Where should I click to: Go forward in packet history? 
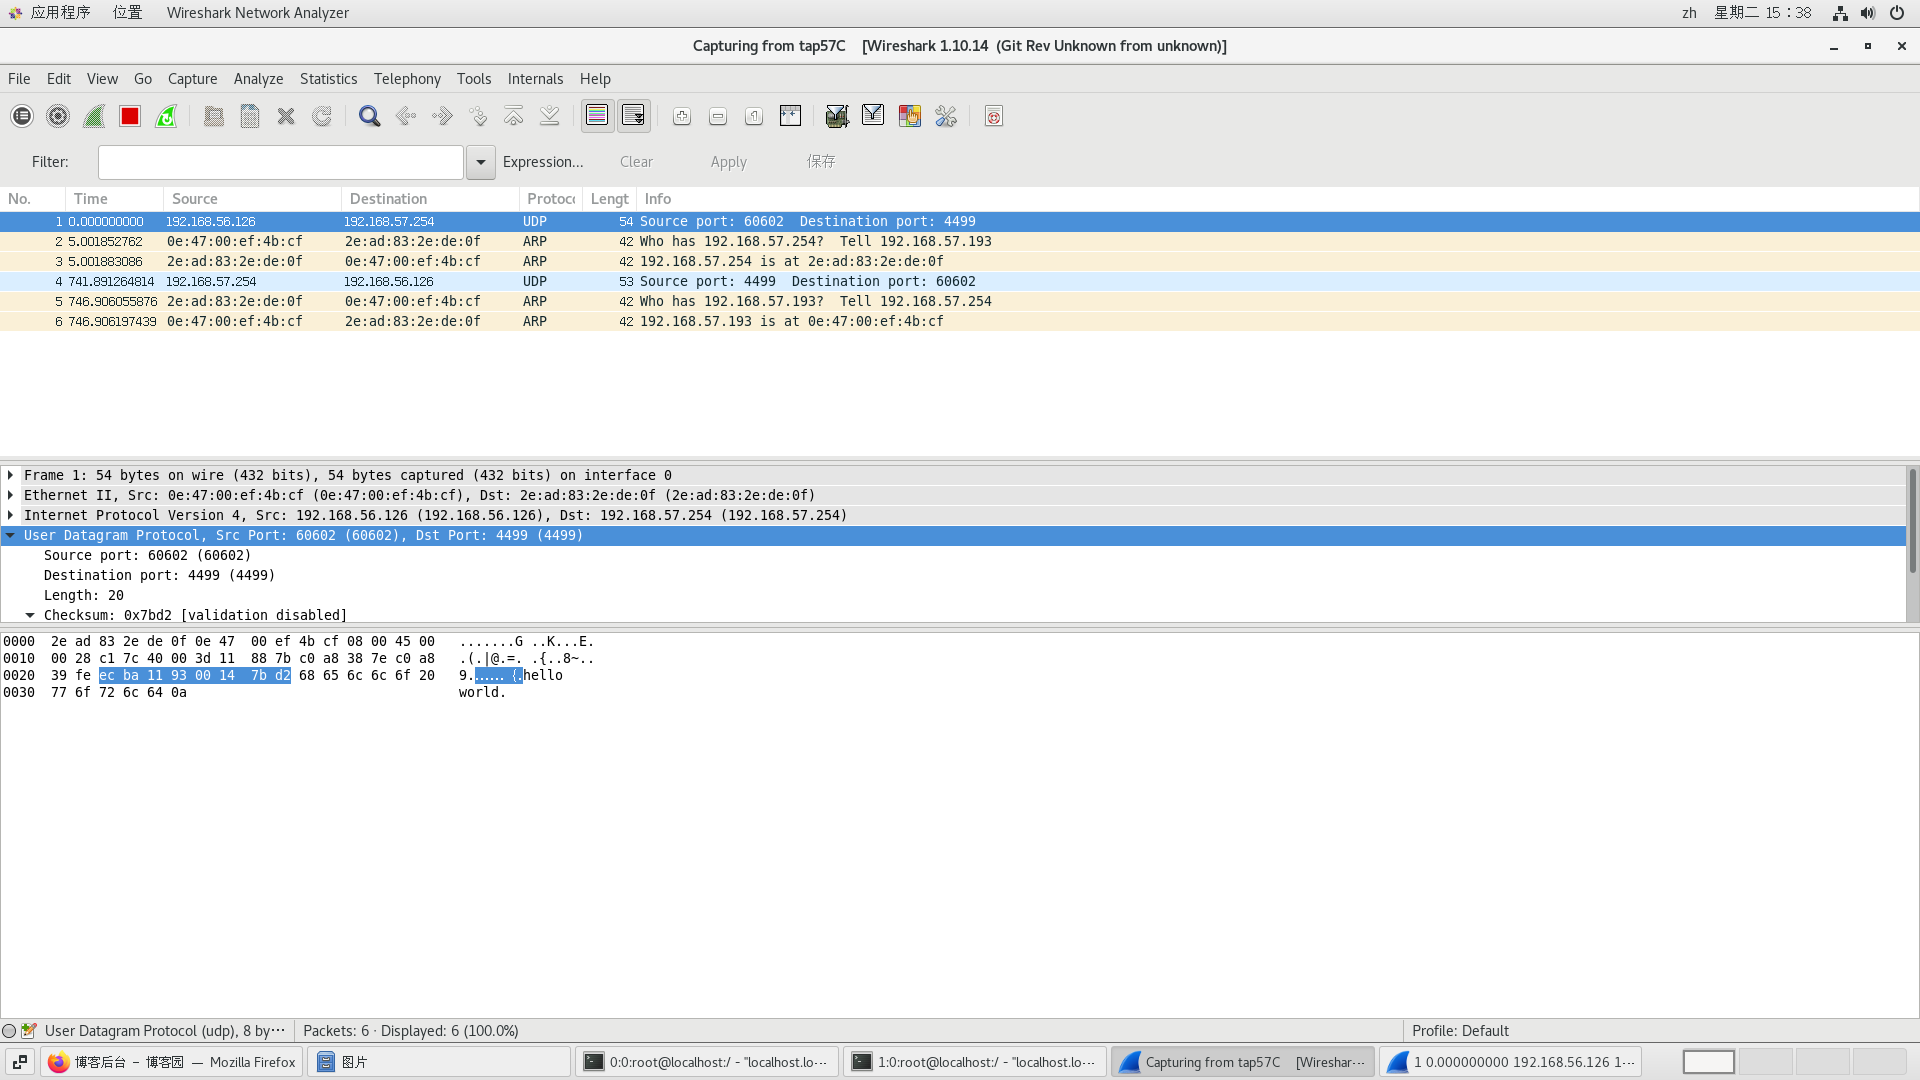(442, 116)
